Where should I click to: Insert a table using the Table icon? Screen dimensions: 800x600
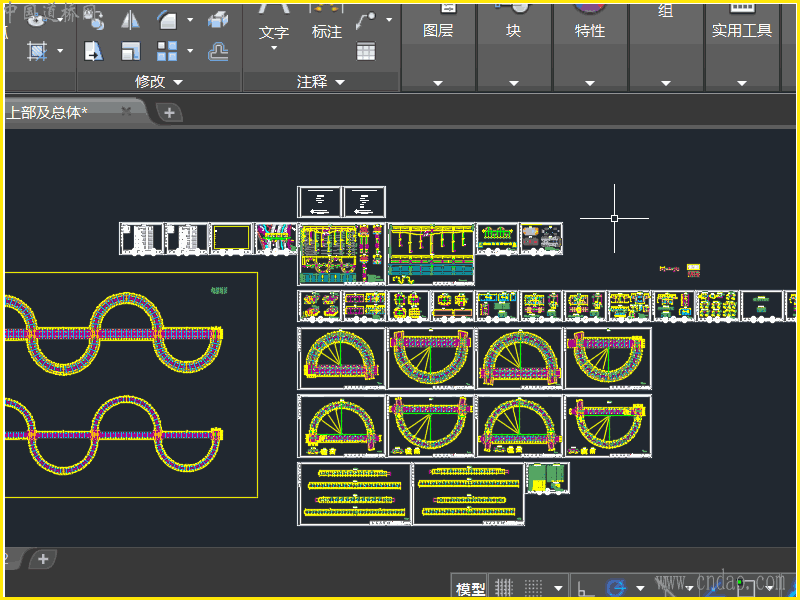[366, 51]
